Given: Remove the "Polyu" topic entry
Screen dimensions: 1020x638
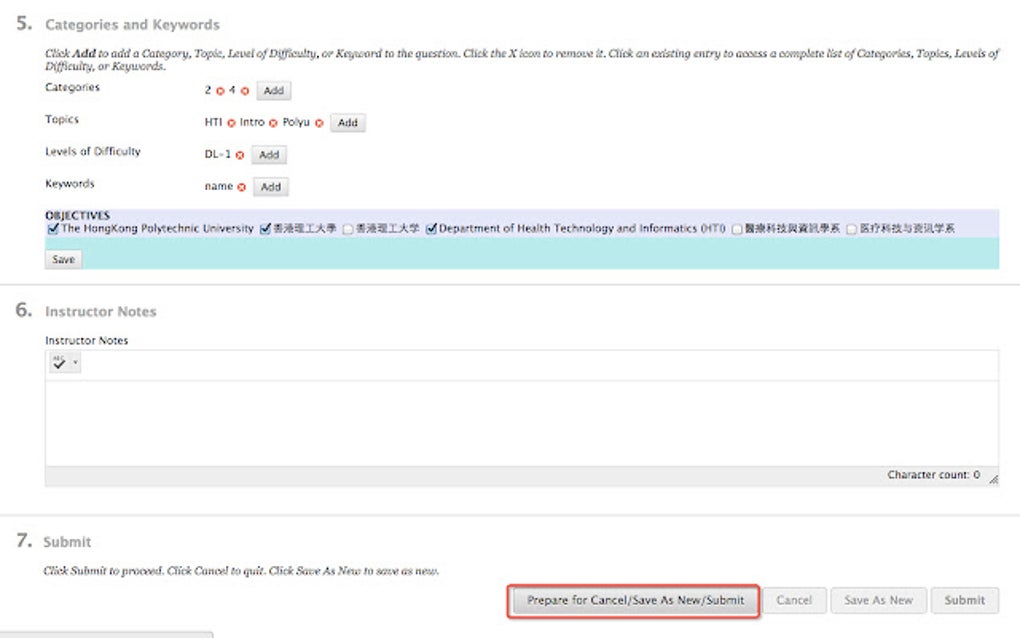Looking at the screenshot, I should tap(318, 122).
